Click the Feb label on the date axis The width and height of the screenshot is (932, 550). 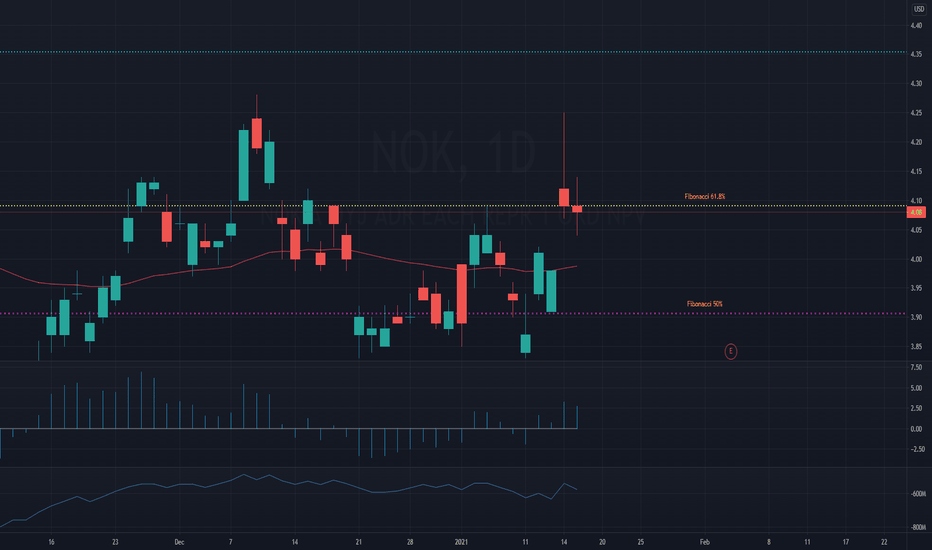704,542
